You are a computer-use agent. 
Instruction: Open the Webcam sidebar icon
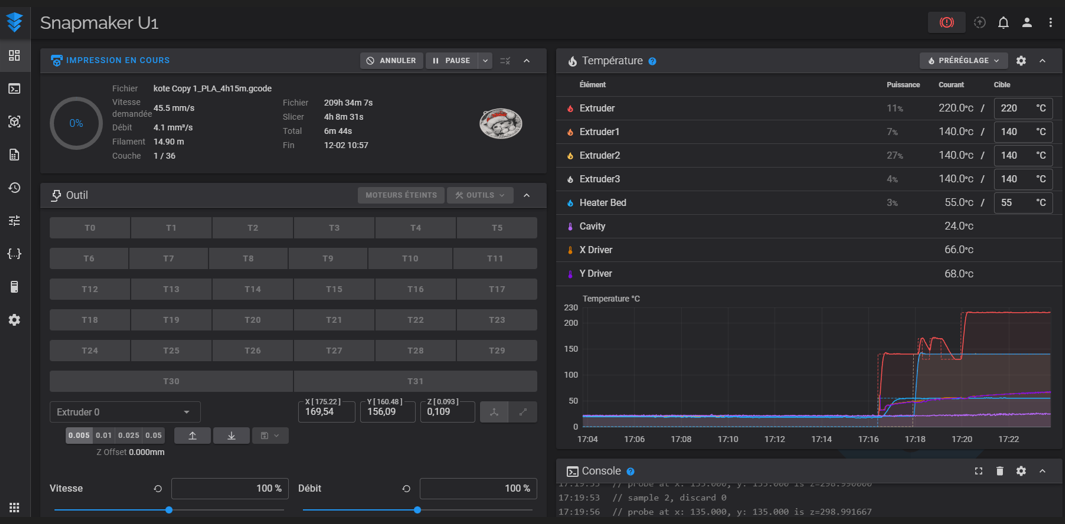14,122
